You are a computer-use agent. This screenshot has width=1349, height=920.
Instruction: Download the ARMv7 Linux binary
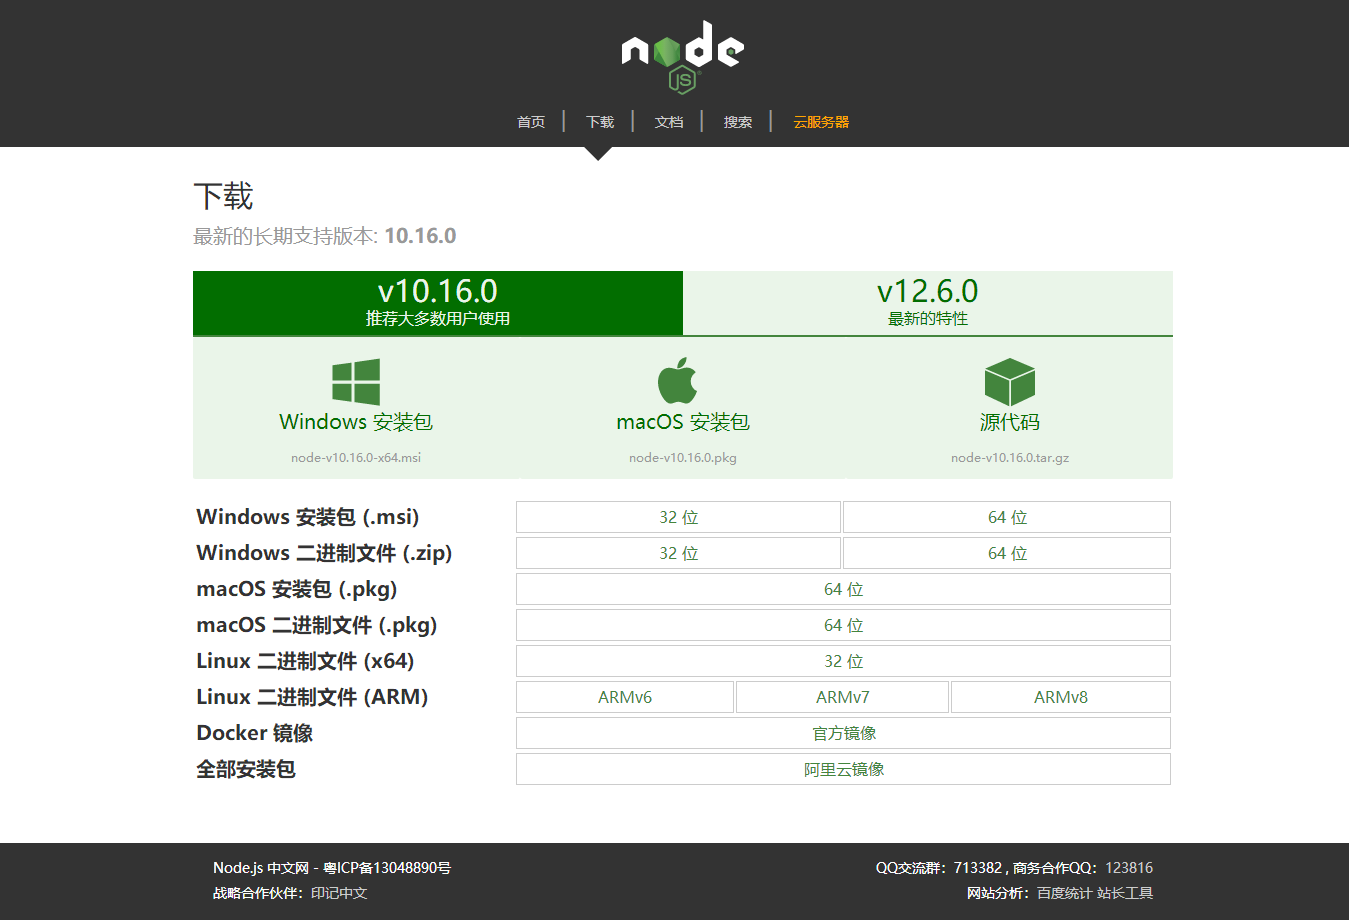842,697
